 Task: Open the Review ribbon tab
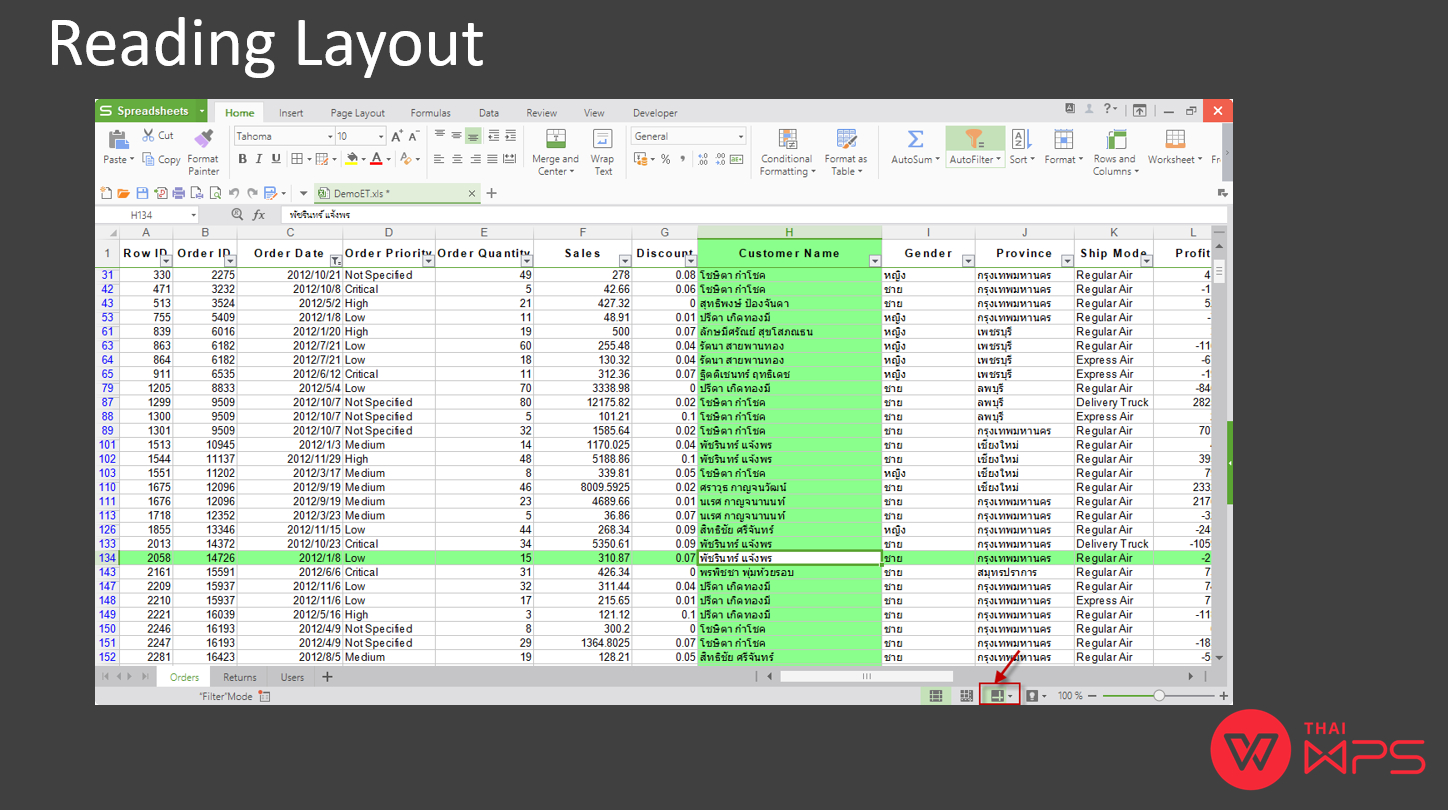[541, 113]
